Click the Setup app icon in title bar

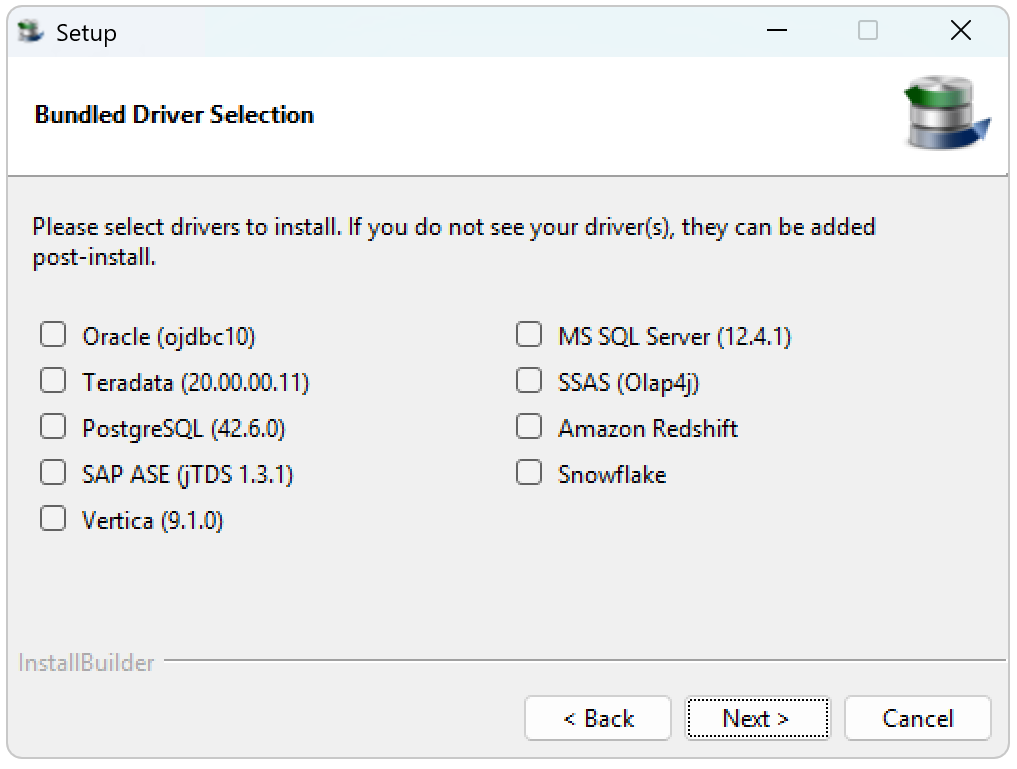[30, 32]
